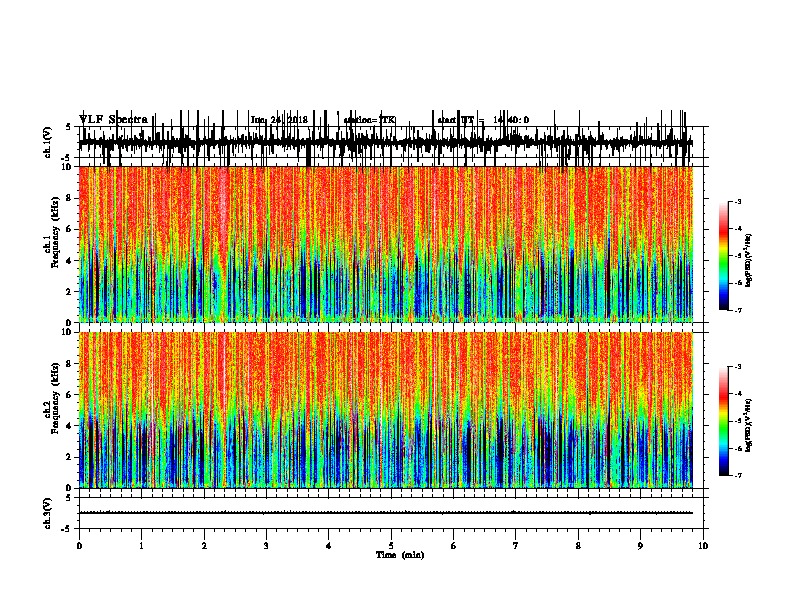Click the "-5" volt tick on ch.1(V) axis
The image size is (792, 612).
click(x=67, y=158)
